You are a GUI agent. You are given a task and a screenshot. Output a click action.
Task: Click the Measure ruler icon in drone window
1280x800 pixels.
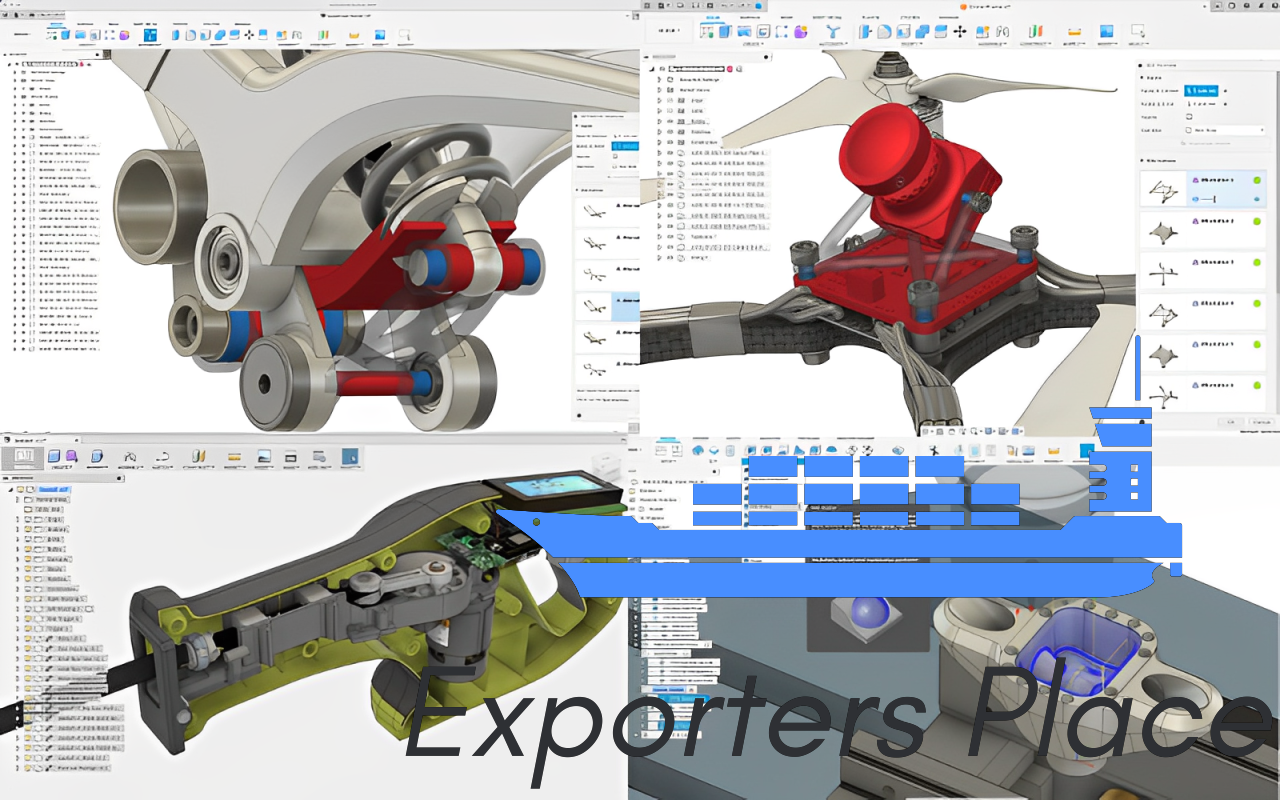click(x=1074, y=32)
